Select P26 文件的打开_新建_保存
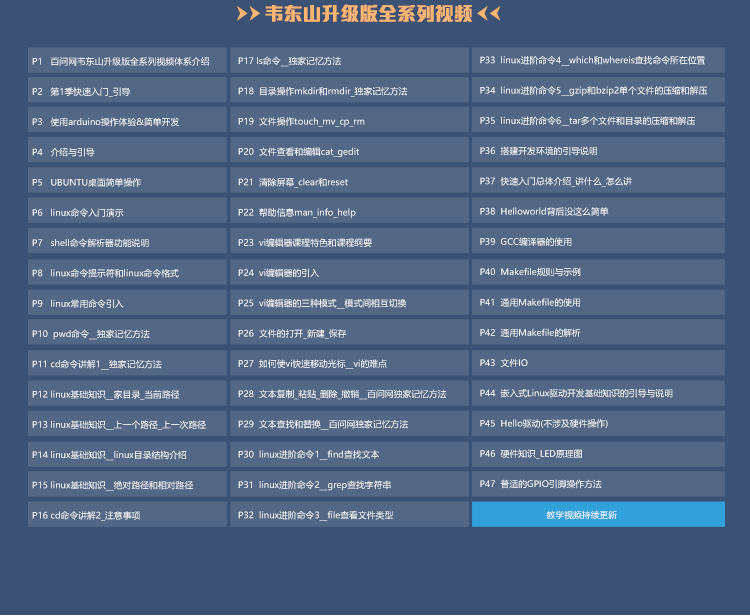This screenshot has width=750, height=616. (x=350, y=333)
